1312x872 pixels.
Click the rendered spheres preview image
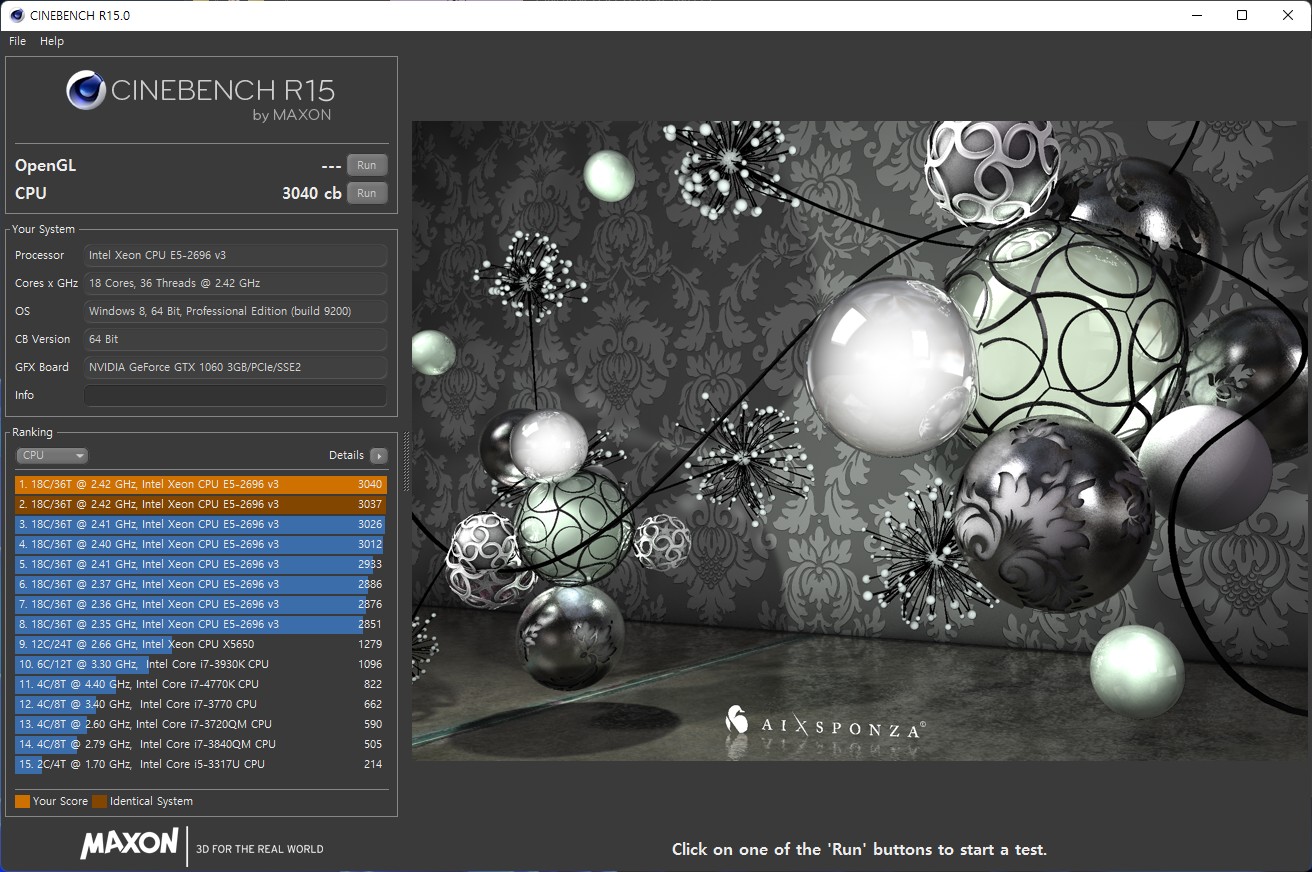[x=859, y=441]
